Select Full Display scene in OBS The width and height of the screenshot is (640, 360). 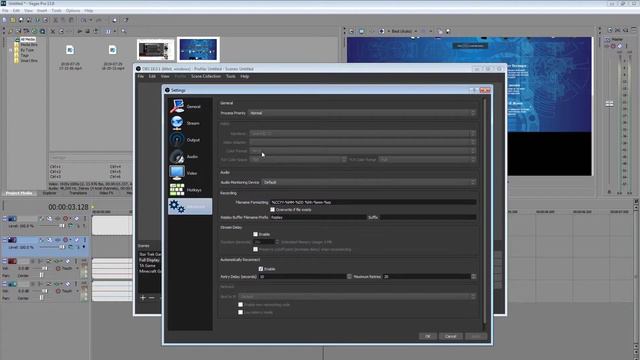point(149,260)
